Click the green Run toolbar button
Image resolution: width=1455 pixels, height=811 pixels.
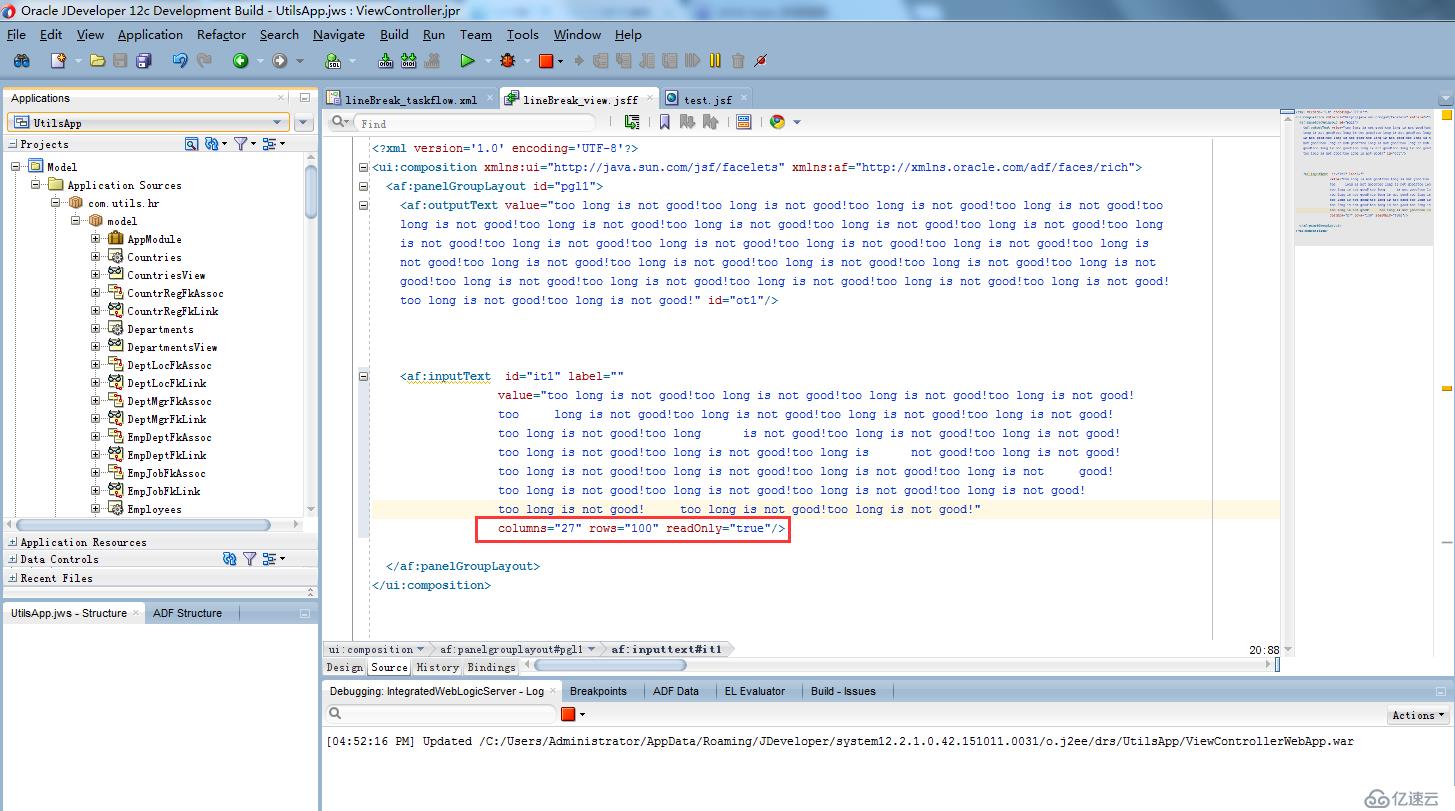pyautogui.click(x=467, y=61)
